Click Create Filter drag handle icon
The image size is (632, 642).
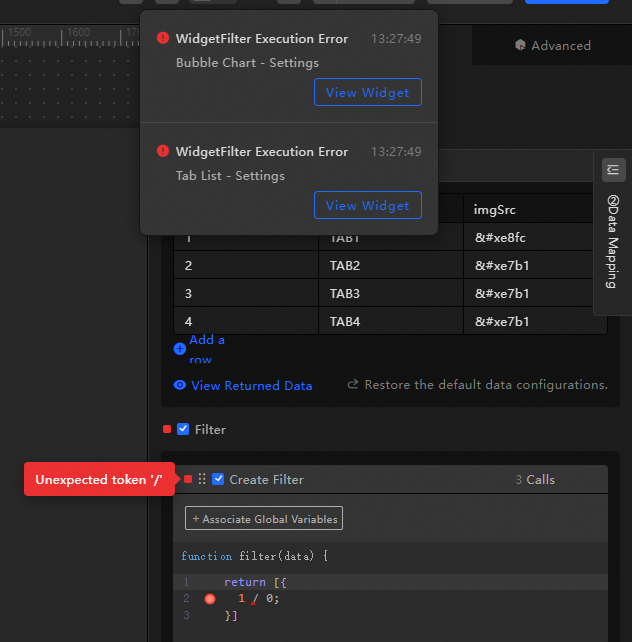[202, 479]
